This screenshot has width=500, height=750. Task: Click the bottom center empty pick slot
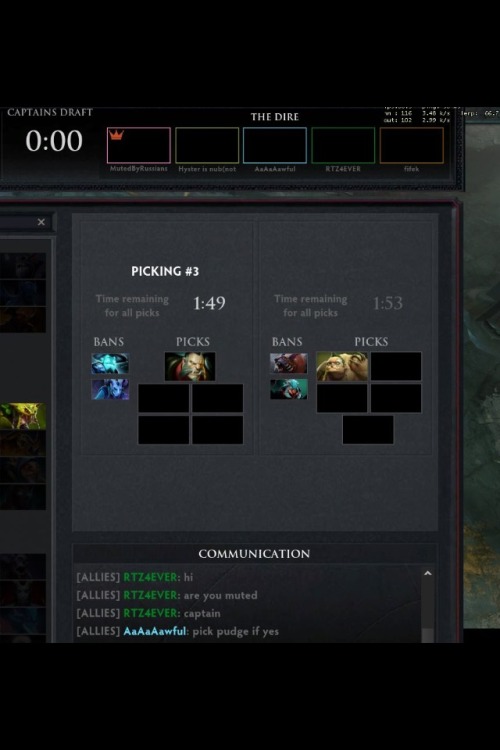pos(368,430)
